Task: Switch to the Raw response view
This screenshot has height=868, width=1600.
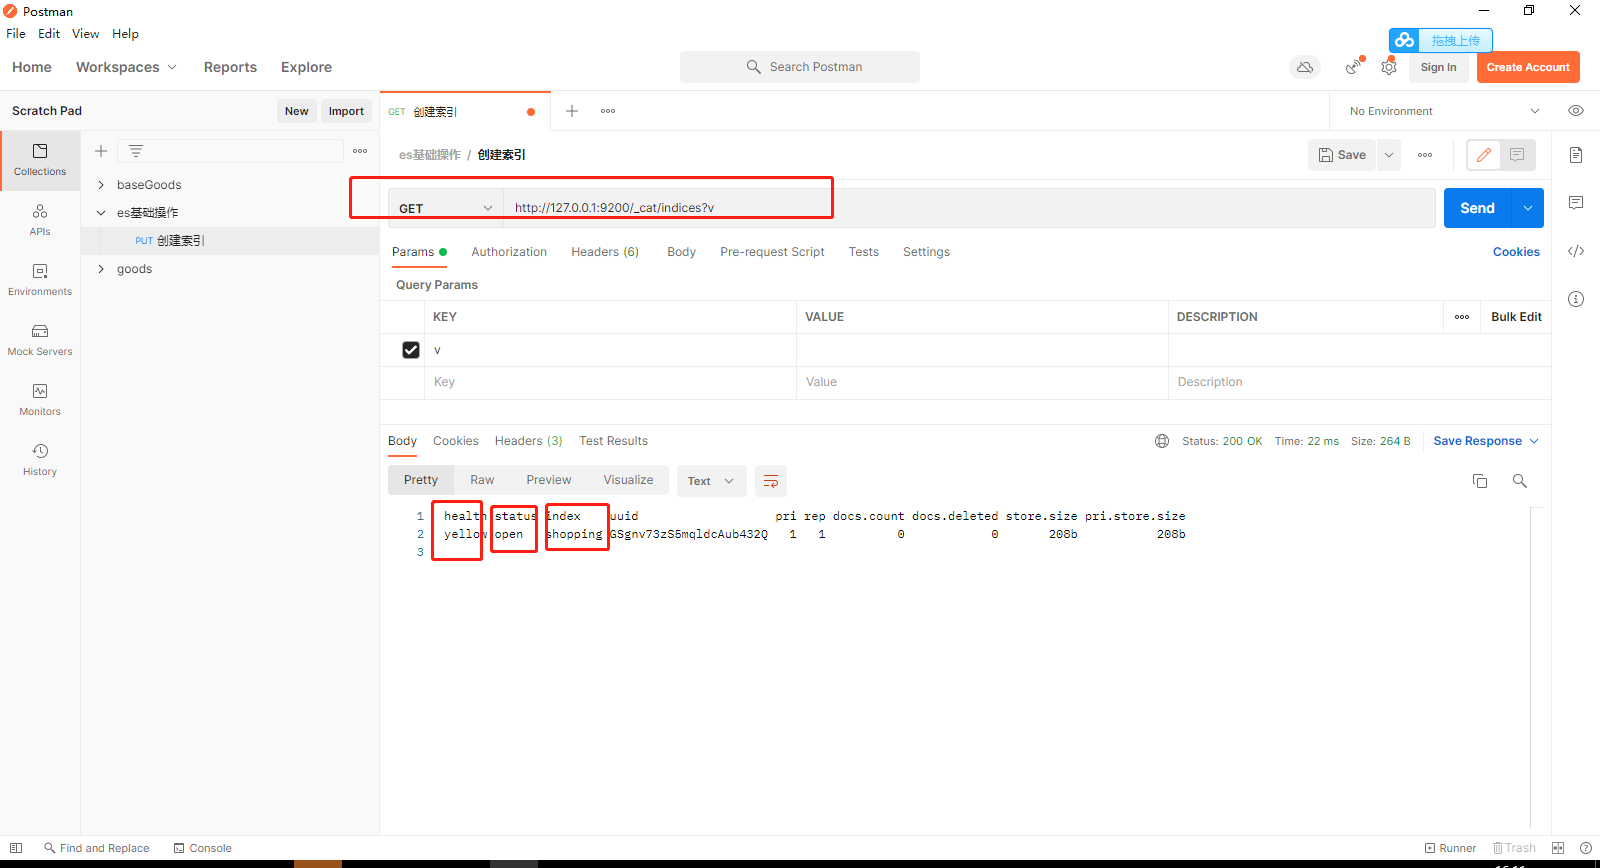Action: pos(482,480)
